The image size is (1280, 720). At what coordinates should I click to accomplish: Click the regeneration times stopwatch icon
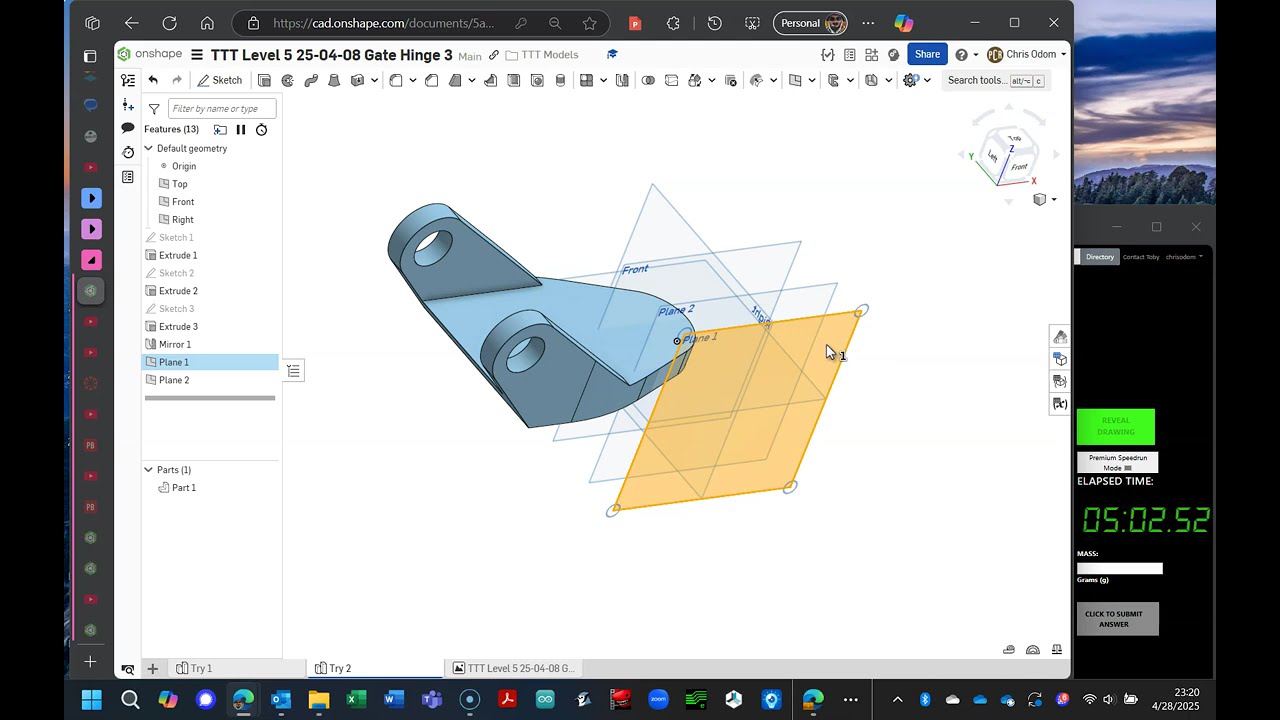tap(262, 129)
